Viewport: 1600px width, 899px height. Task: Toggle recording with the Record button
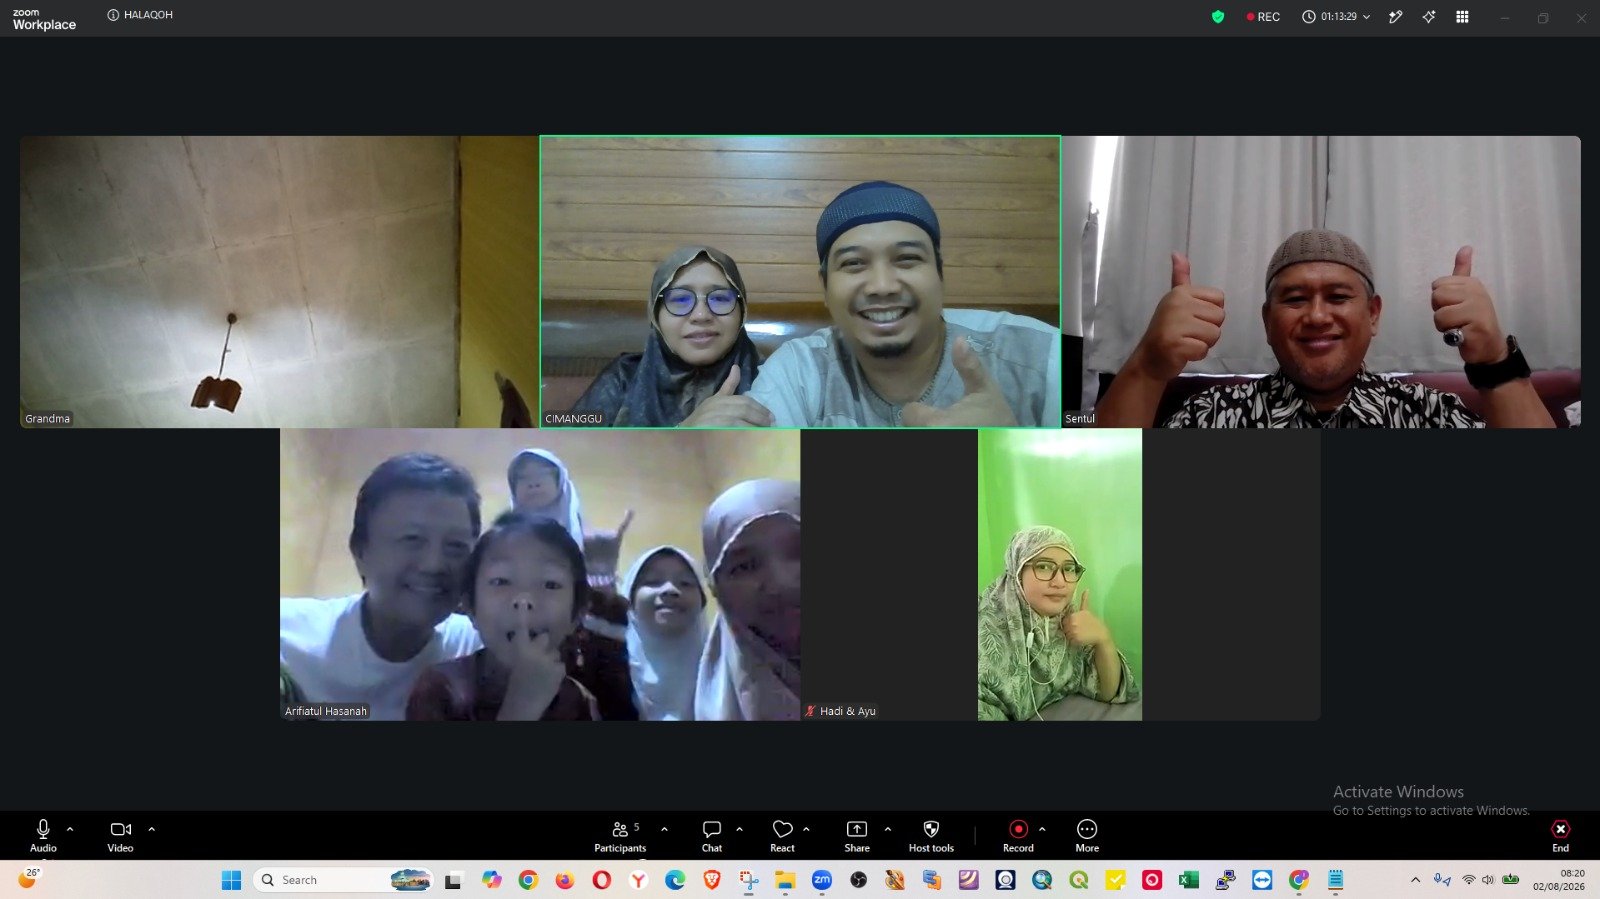[x=1018, y=836]
